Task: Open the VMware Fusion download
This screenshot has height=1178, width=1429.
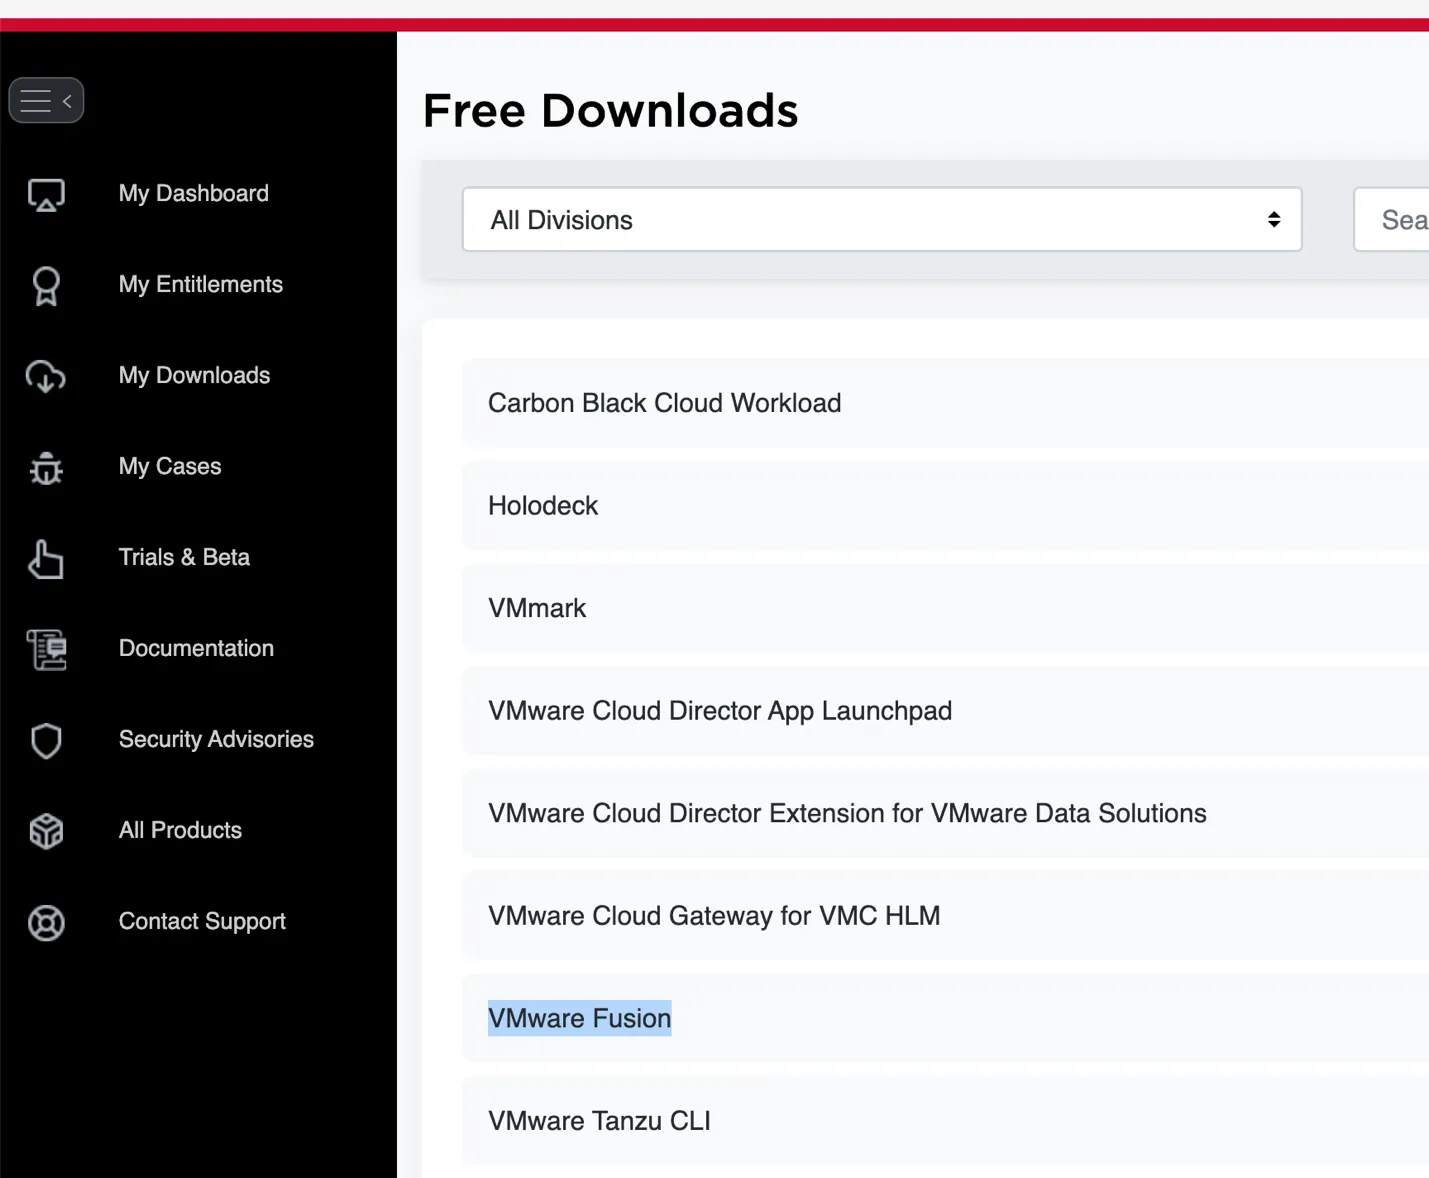Action: 945,1018
